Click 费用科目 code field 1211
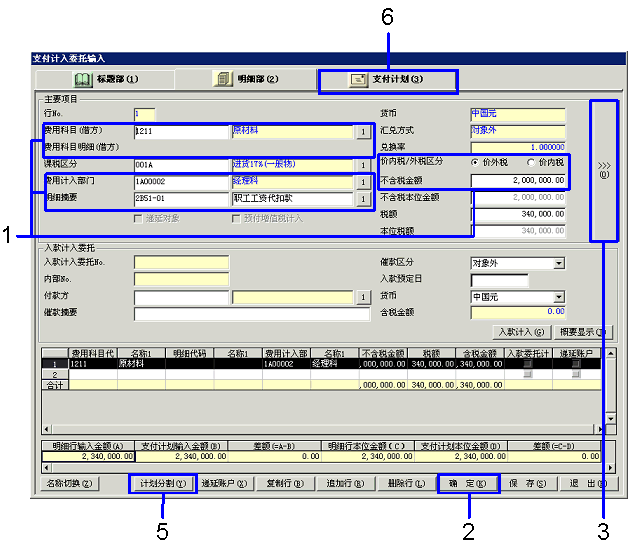 (181, 131)
